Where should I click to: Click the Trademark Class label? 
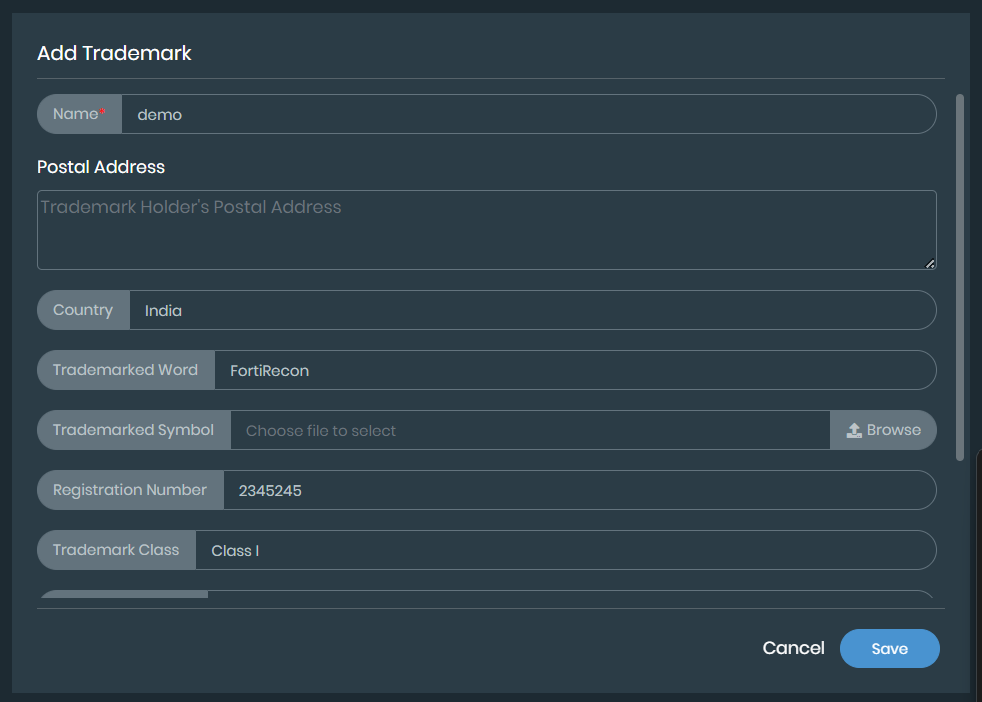[116, 550]
